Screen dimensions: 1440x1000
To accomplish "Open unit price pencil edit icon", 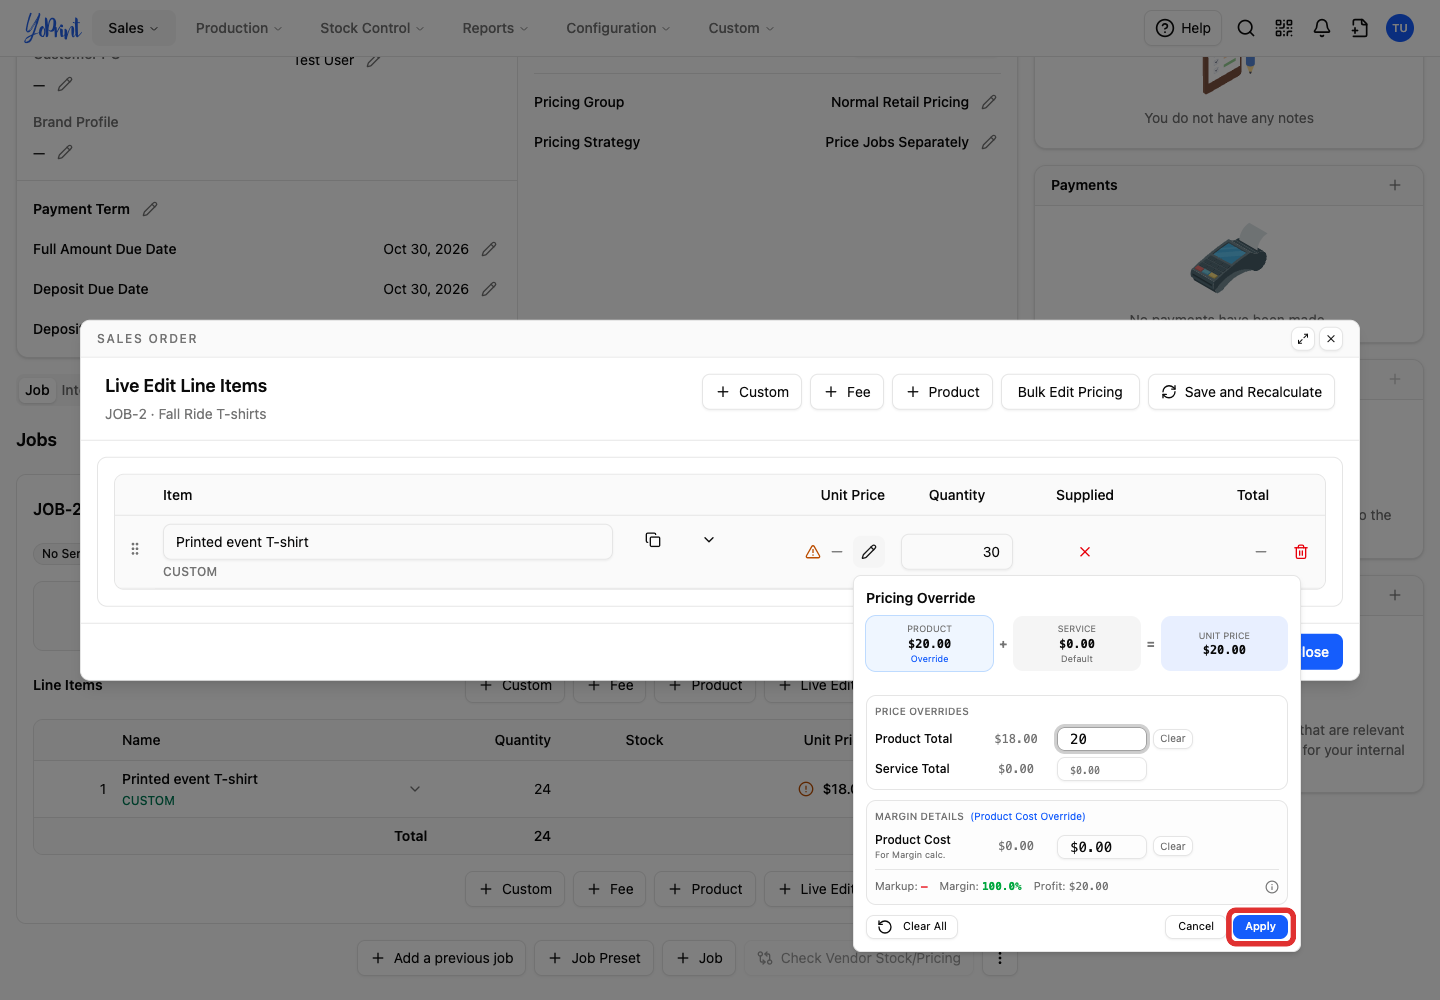I will pos(869,552).
